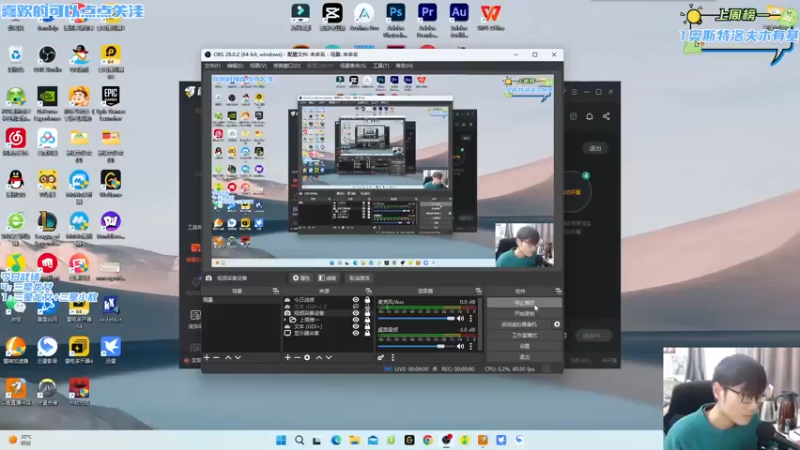Open the 视图(V) menu in OBS
The image size is (800, 450).
click(x=258, y=66)
